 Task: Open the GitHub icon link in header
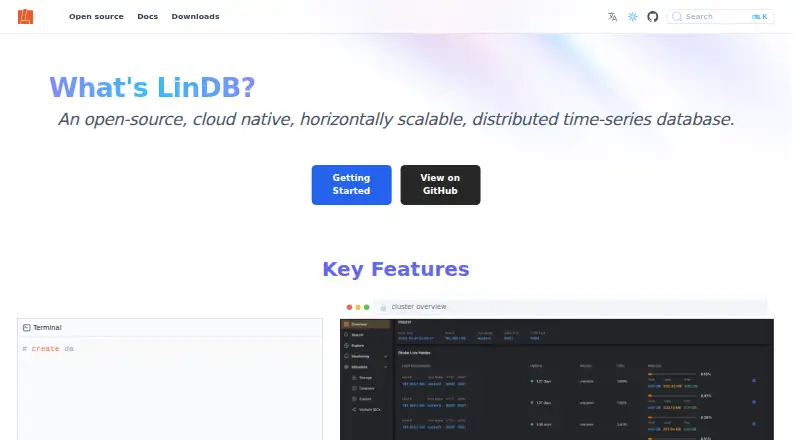[x=653, y=17]
